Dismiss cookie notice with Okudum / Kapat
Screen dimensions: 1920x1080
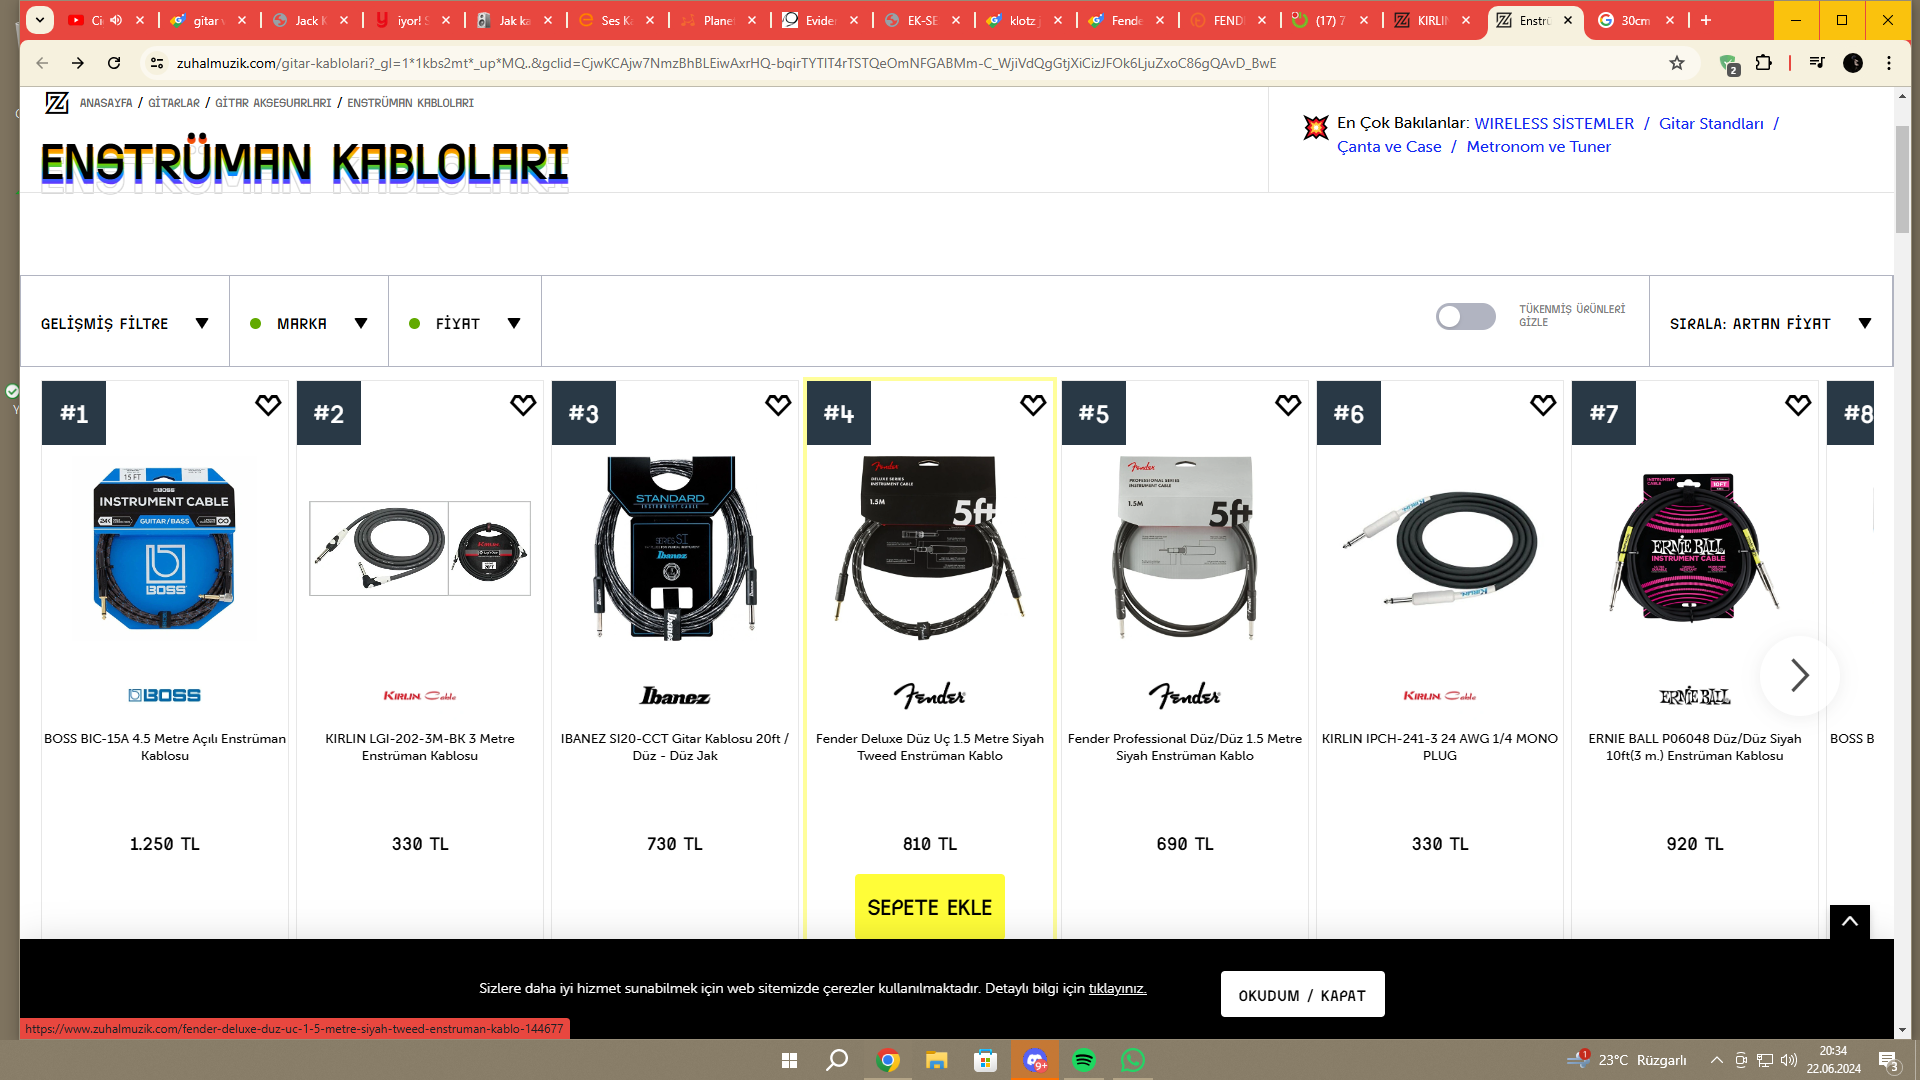pyautogui.click(x=1302, y=995)
